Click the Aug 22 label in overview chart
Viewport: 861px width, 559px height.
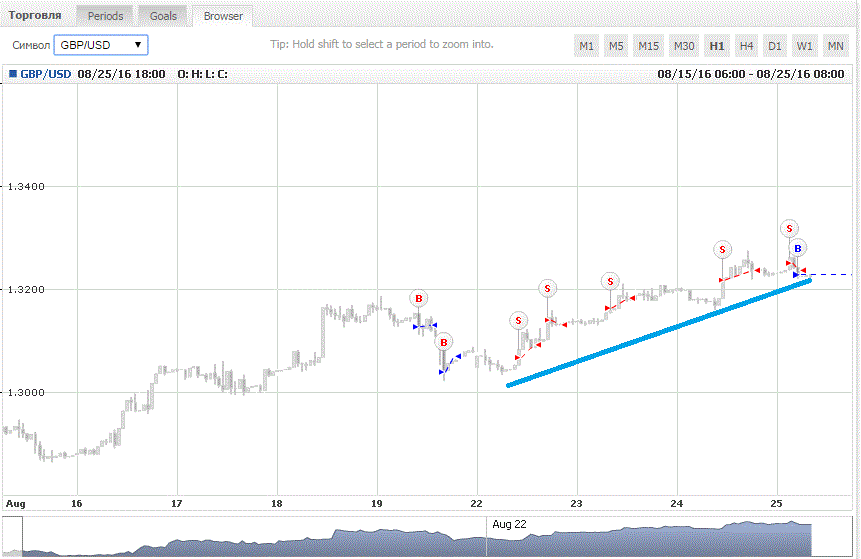point(509,524)
